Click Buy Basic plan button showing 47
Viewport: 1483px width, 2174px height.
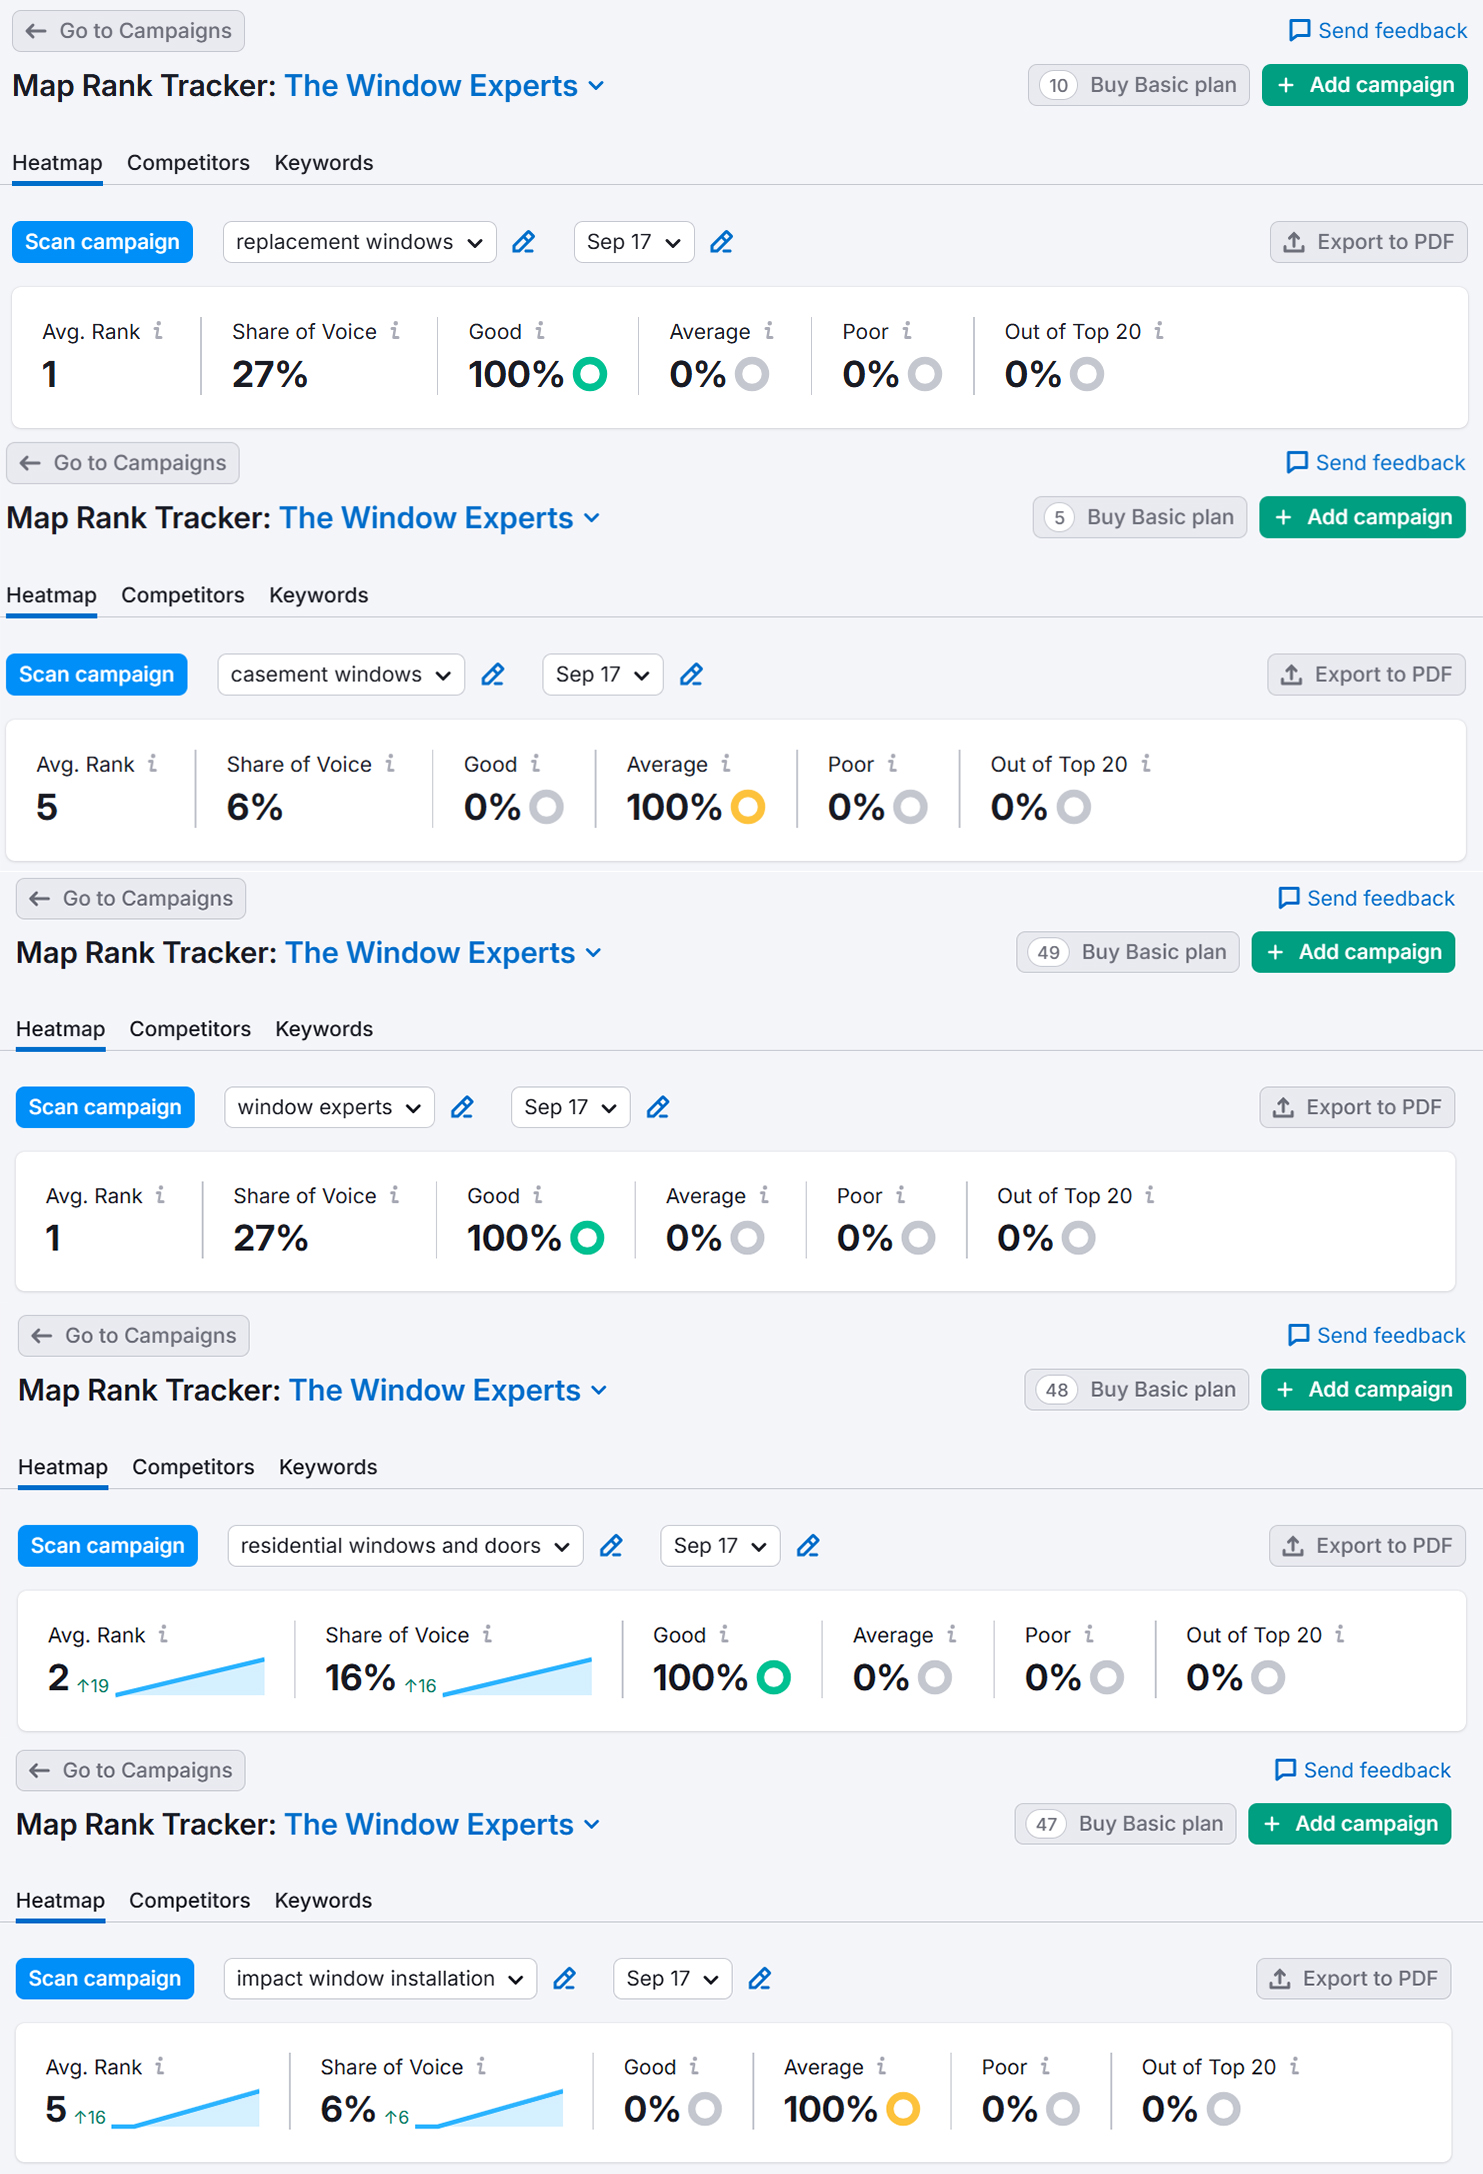pyautogui.click(x=1125, y=1824)
